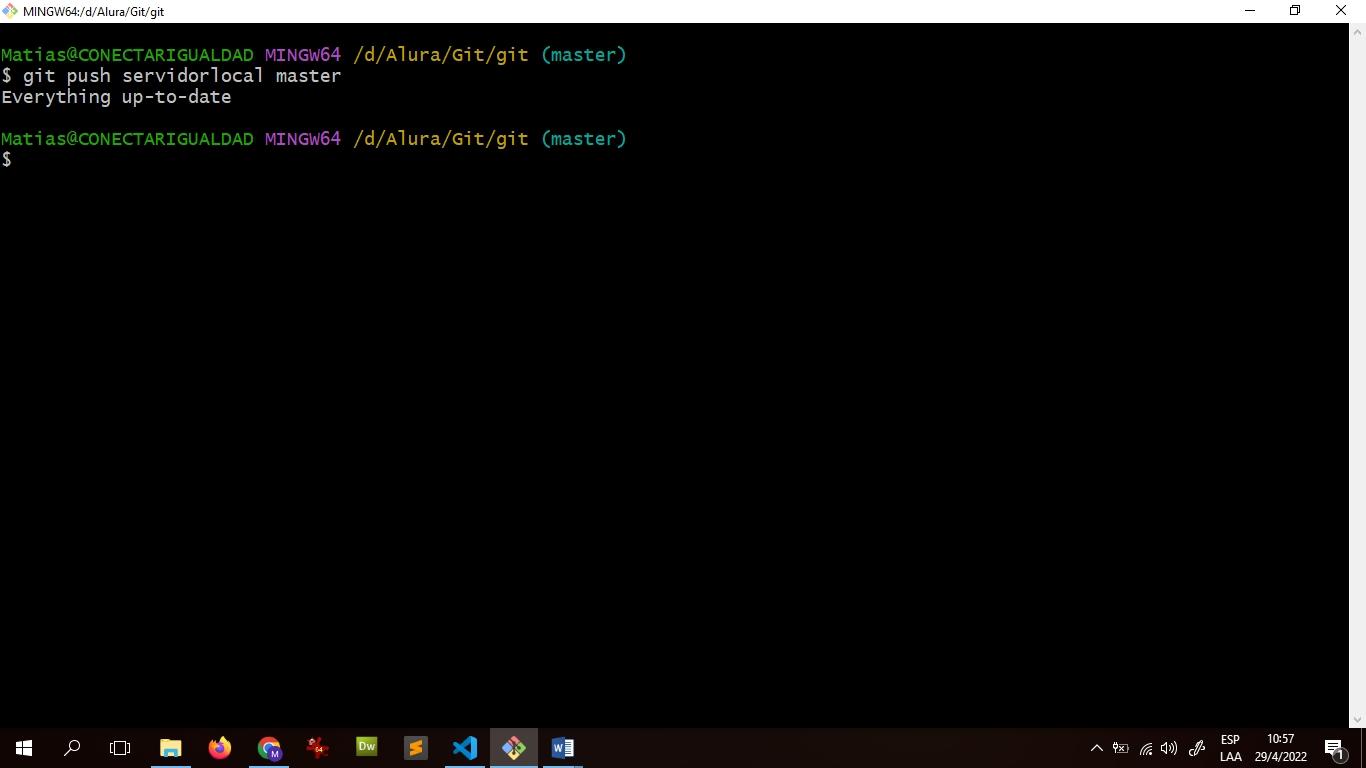Restore down the MINGW64 terminal window

[x=1295, y=11]
